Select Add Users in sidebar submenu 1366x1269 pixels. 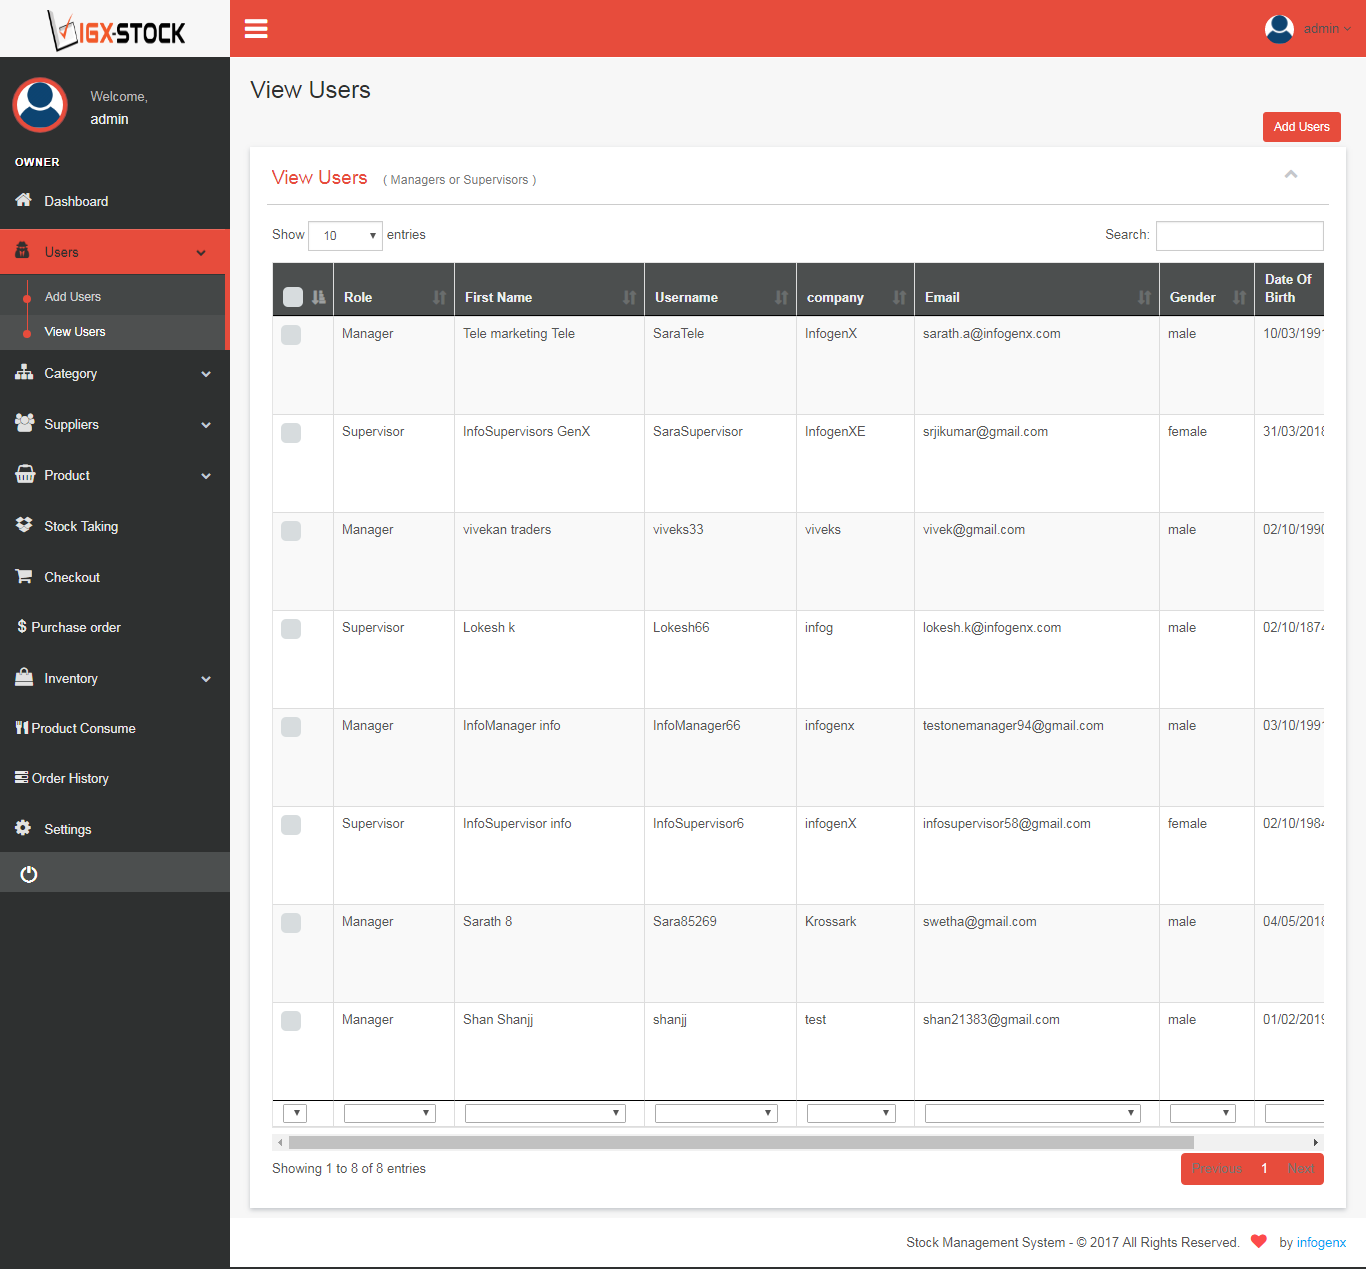(73, 297)
